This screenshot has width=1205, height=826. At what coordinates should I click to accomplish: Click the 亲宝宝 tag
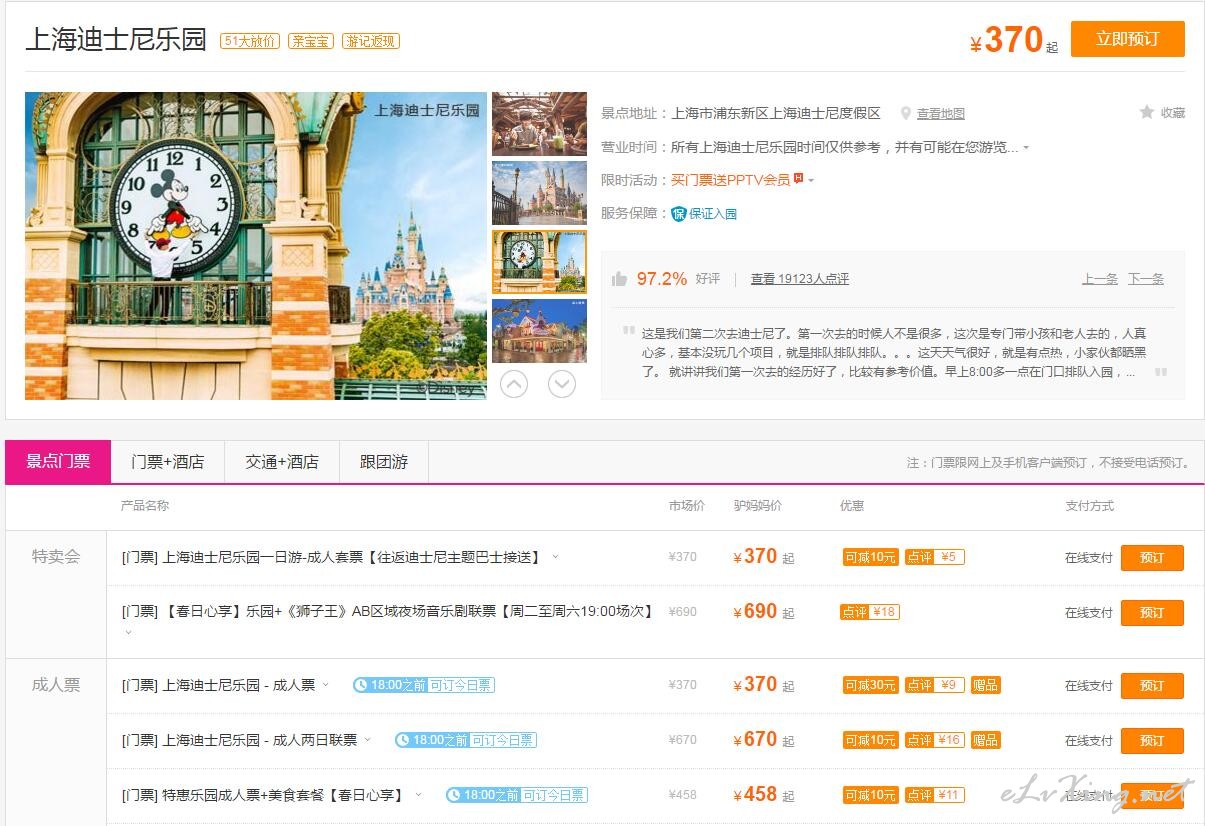pyautogui.click(x=311, y=41)
